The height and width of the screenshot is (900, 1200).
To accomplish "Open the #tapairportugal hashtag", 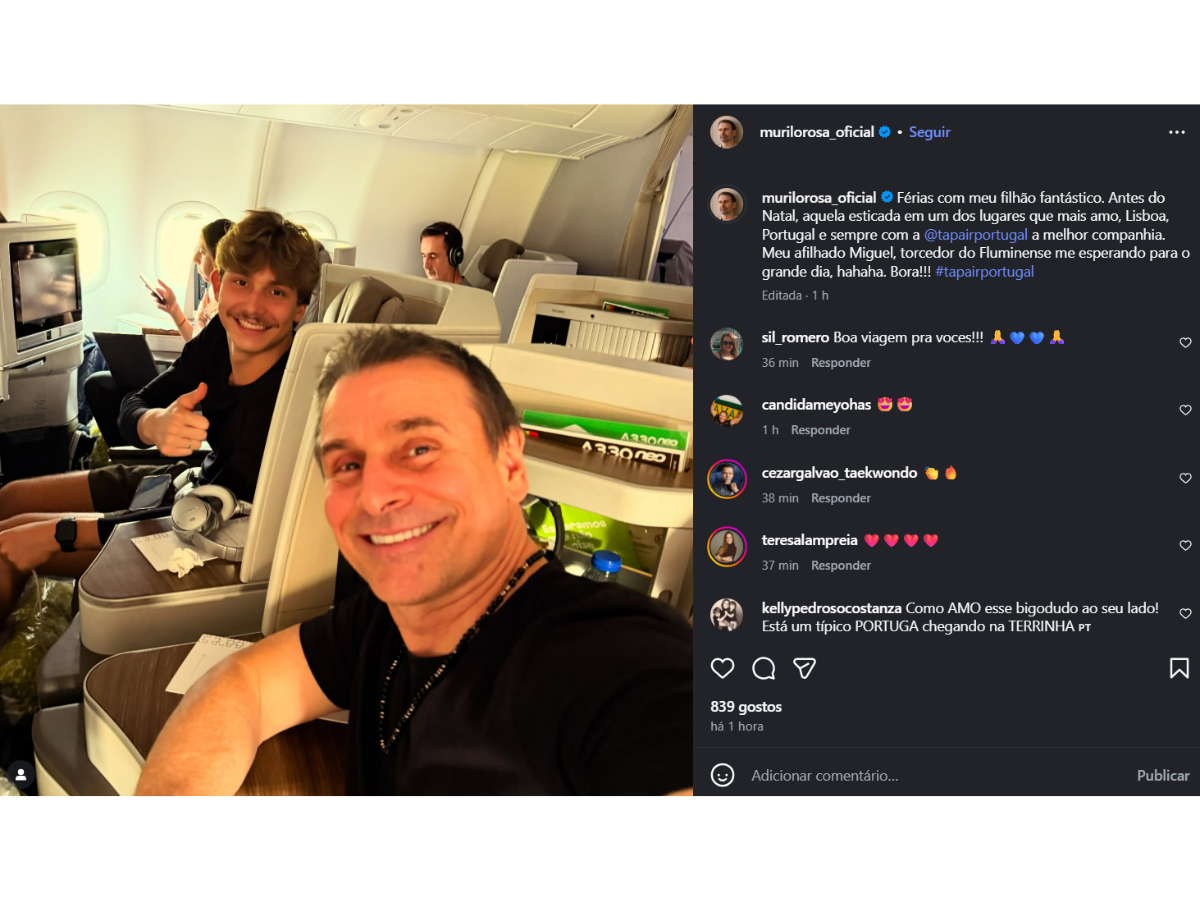I will [984, 271].
